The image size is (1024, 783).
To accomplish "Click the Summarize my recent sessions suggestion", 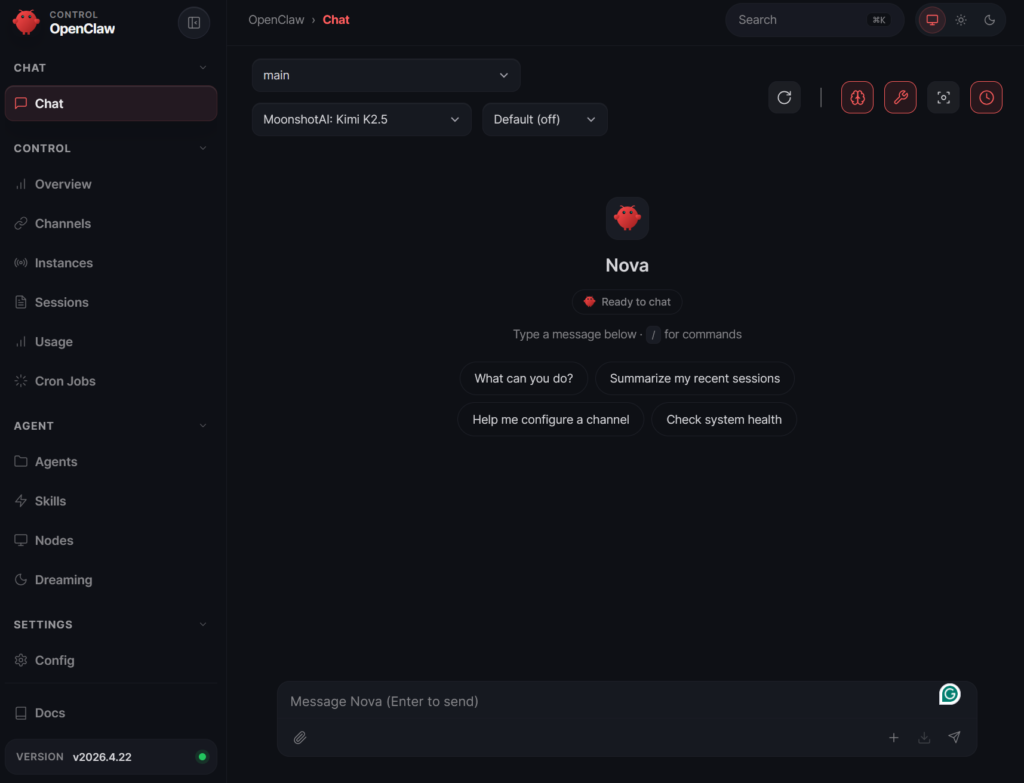I will [695, 379].
